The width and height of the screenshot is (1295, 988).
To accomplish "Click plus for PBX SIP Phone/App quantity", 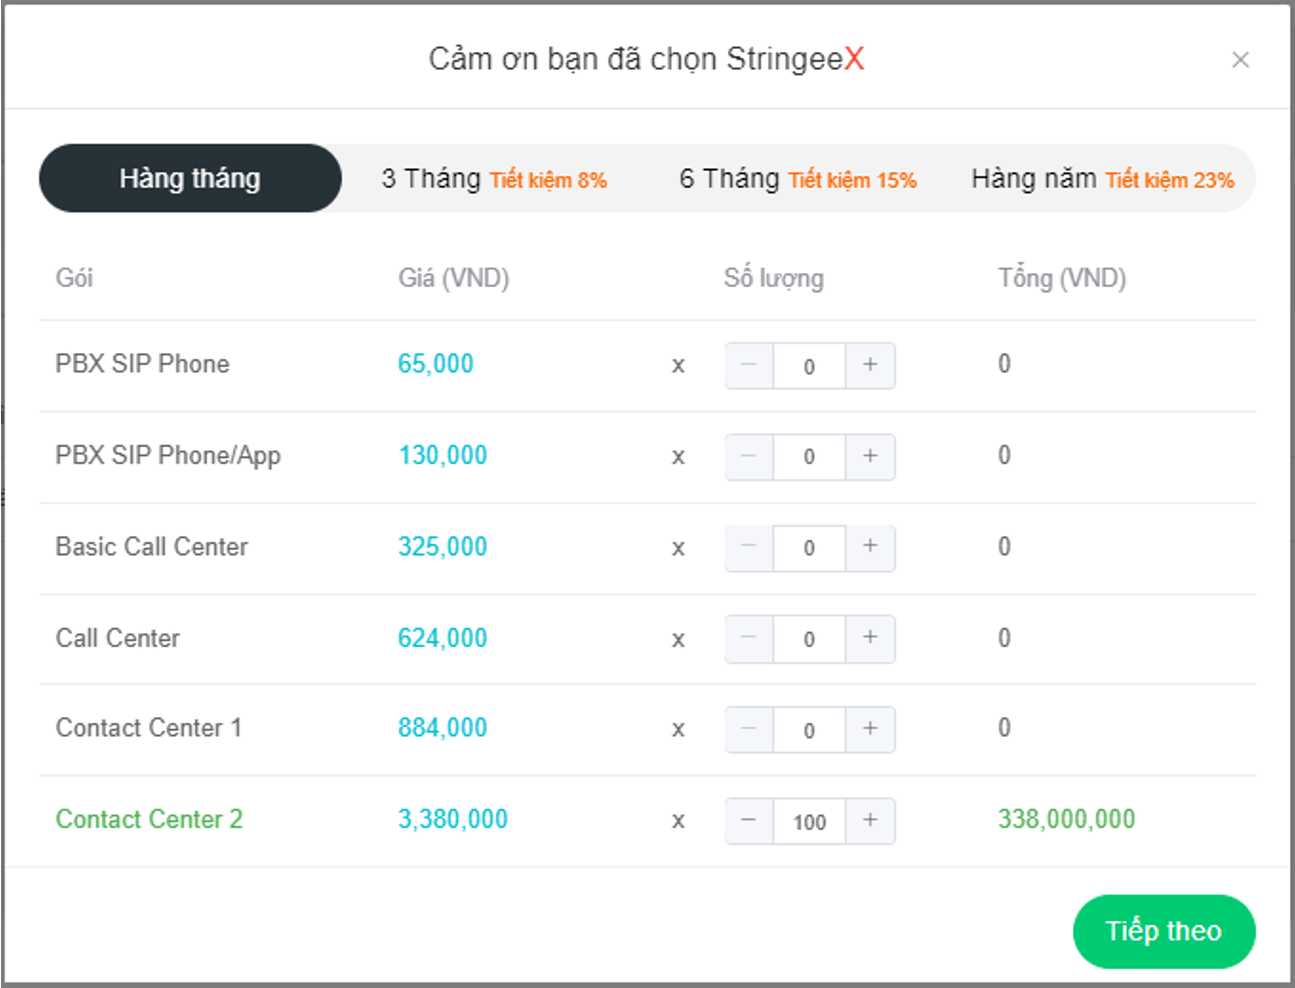I will 870,456.
